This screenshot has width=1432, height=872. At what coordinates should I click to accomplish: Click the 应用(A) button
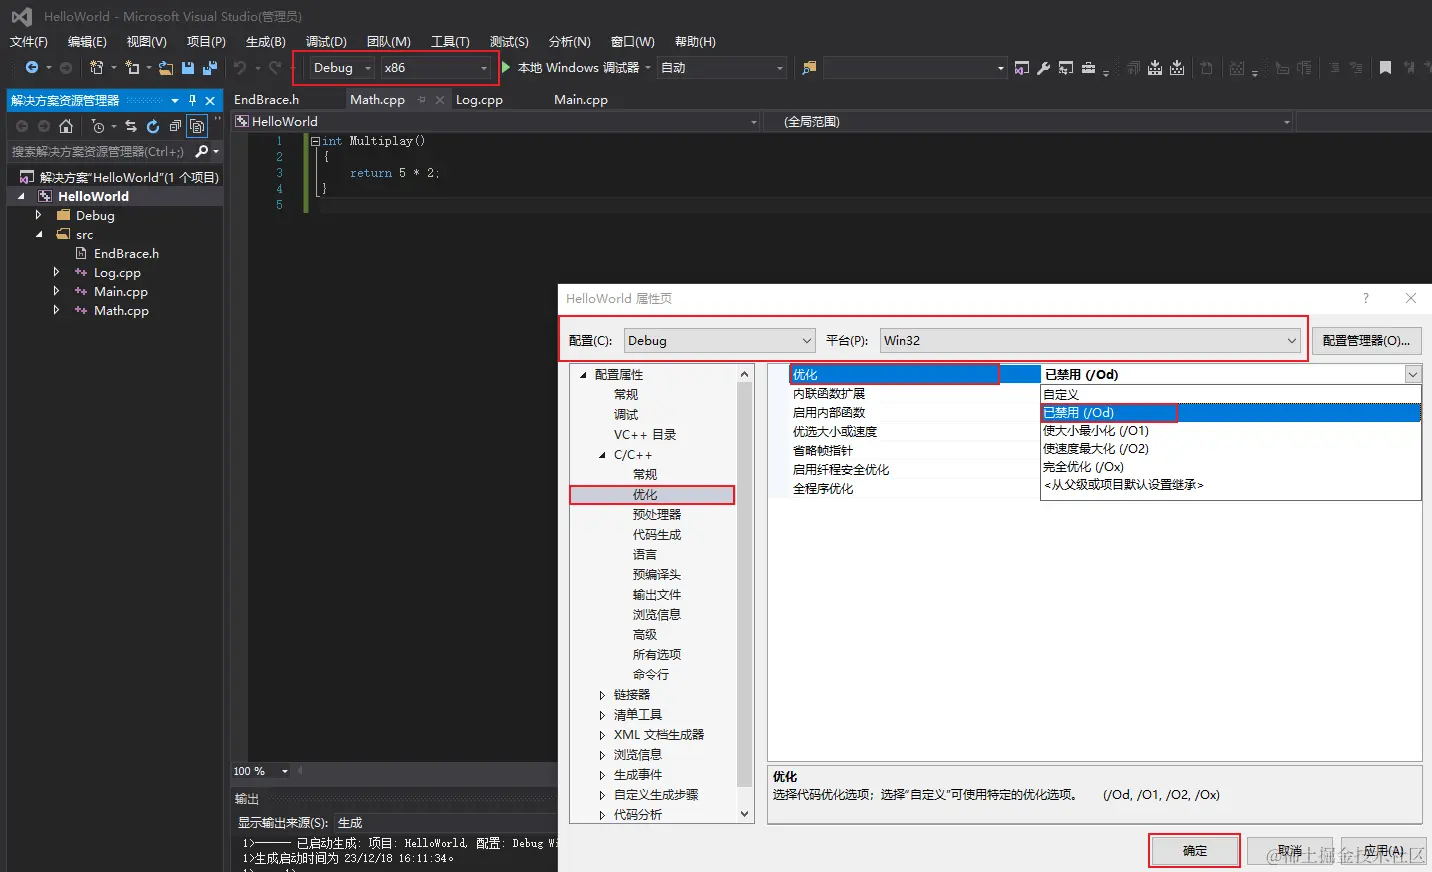1383,851
